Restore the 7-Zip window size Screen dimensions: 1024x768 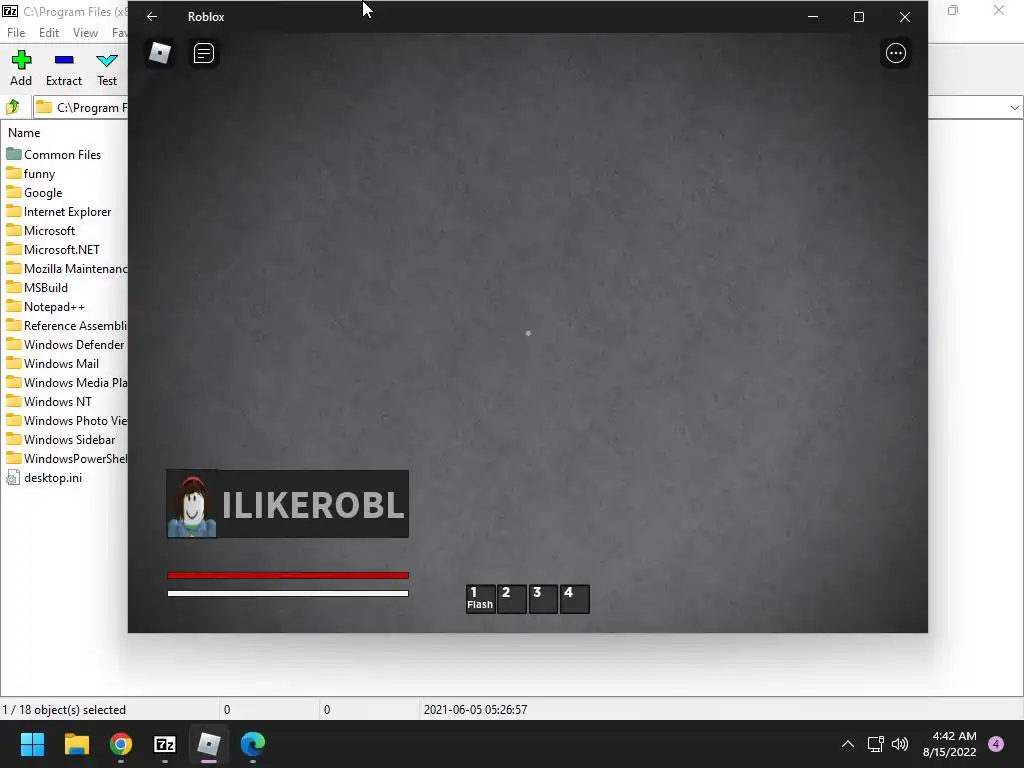[x=953, y=11]
